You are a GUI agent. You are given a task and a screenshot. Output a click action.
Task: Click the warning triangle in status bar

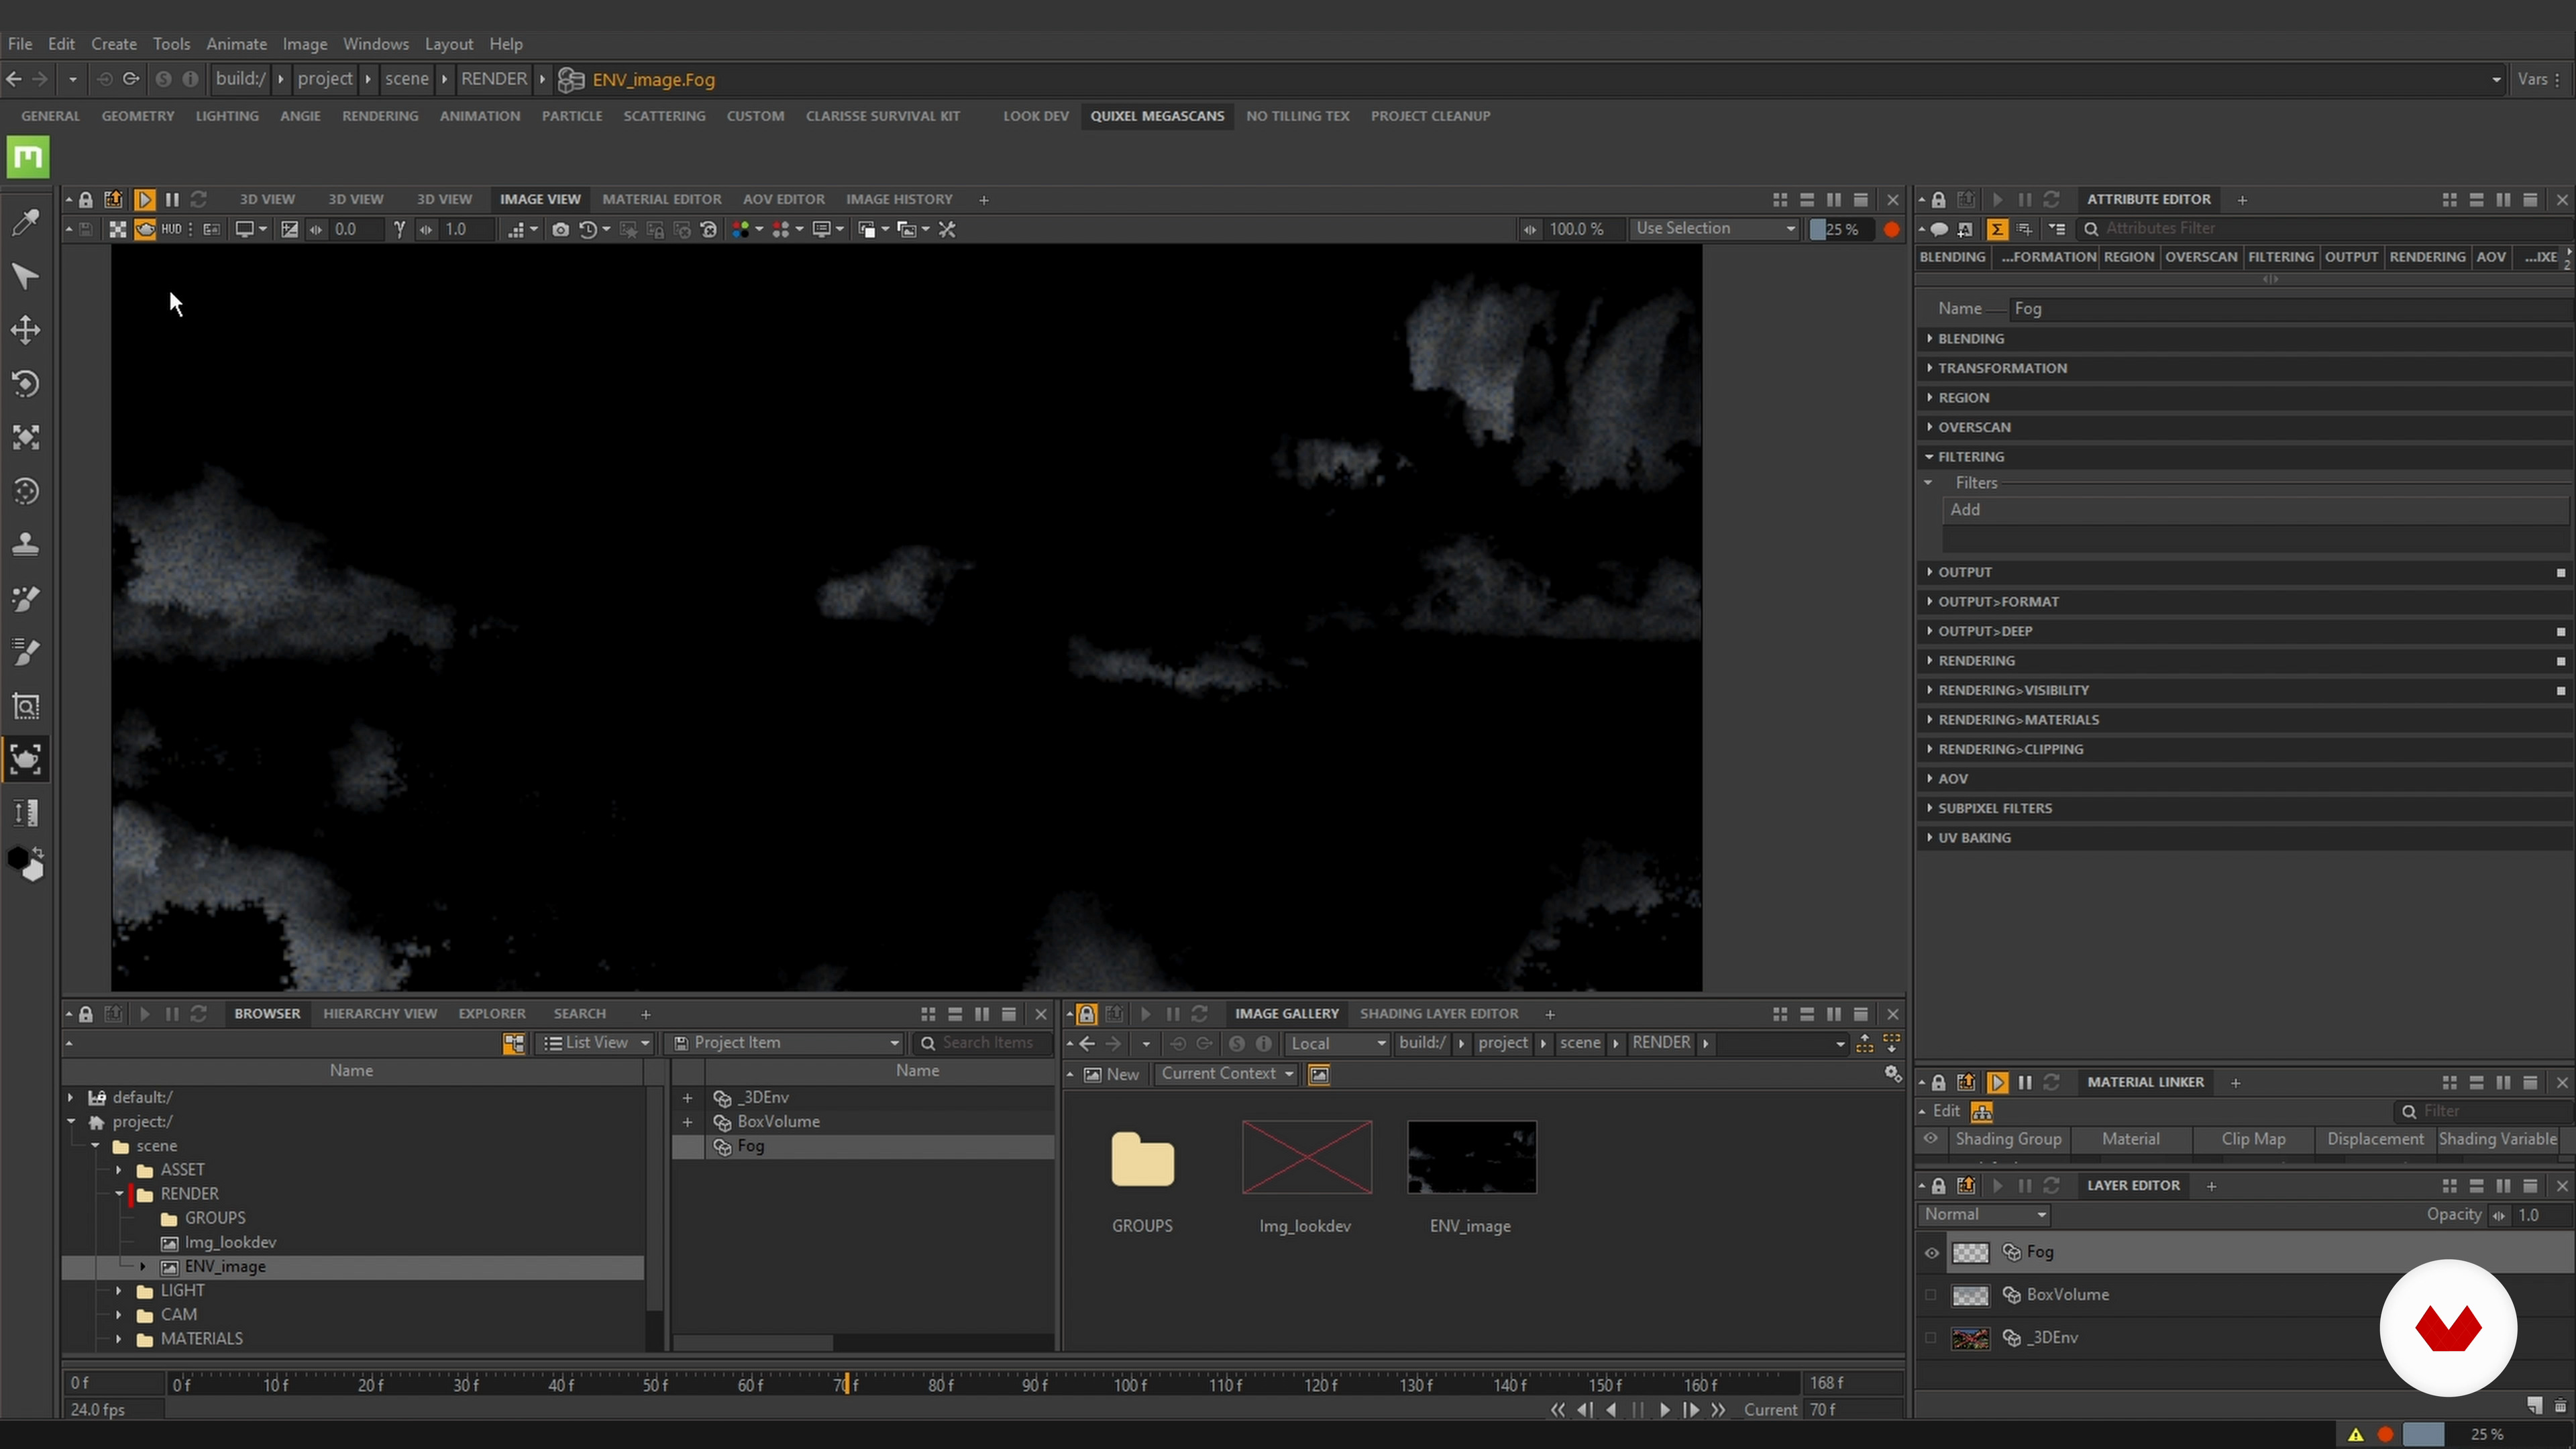[2355, 1435]
